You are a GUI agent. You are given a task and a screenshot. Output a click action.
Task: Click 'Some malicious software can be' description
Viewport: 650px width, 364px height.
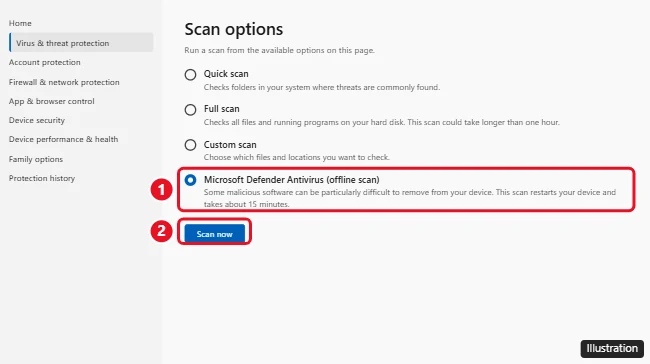pos(410,198)
